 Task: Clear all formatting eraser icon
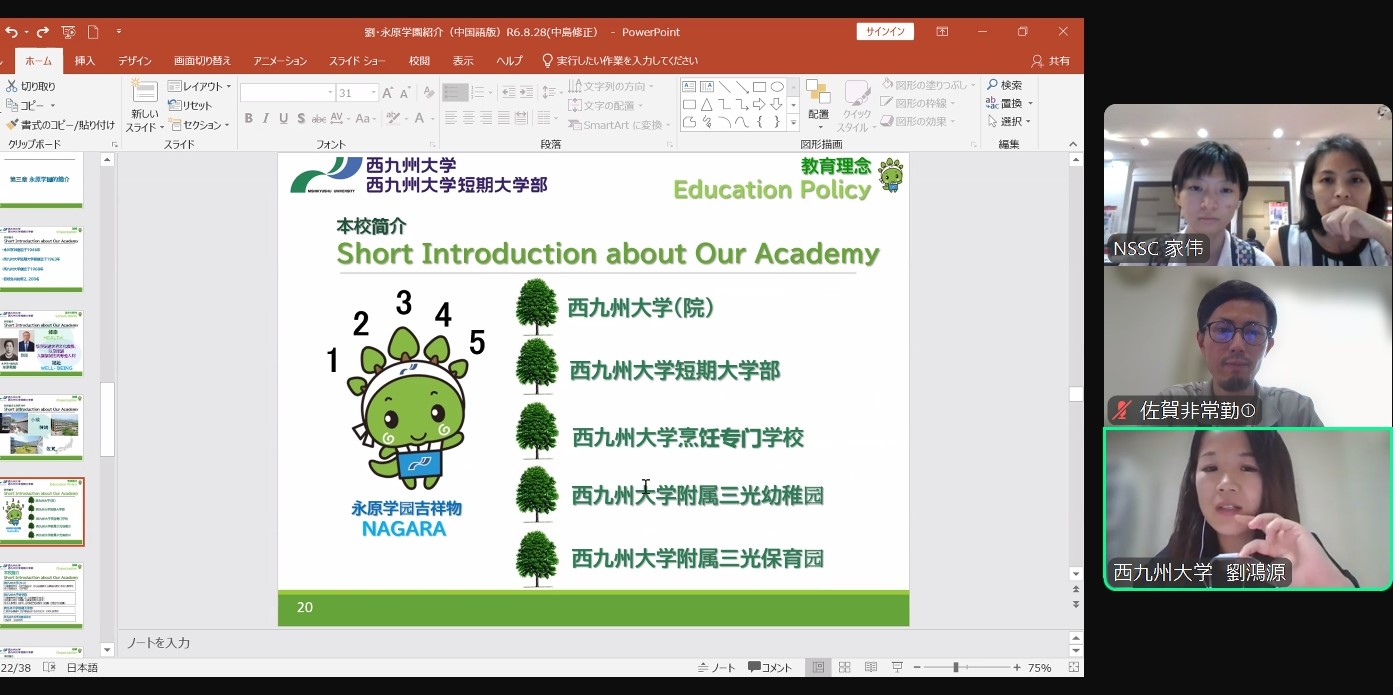point(429,93)
